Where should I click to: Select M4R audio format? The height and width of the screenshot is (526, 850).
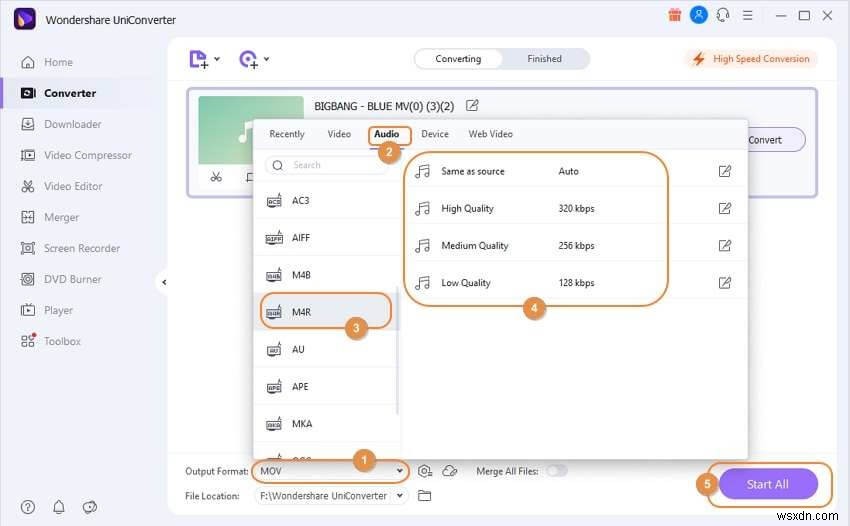326,312
